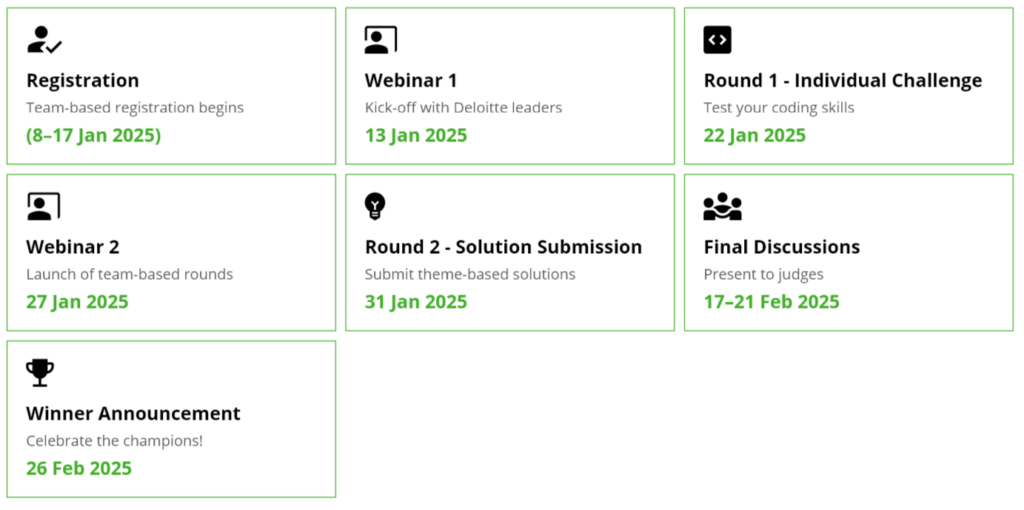This screenshot has width=1024, height=510.
Task: Click the 22 Jan 2025 date
Action: click(x=754, y=136)
